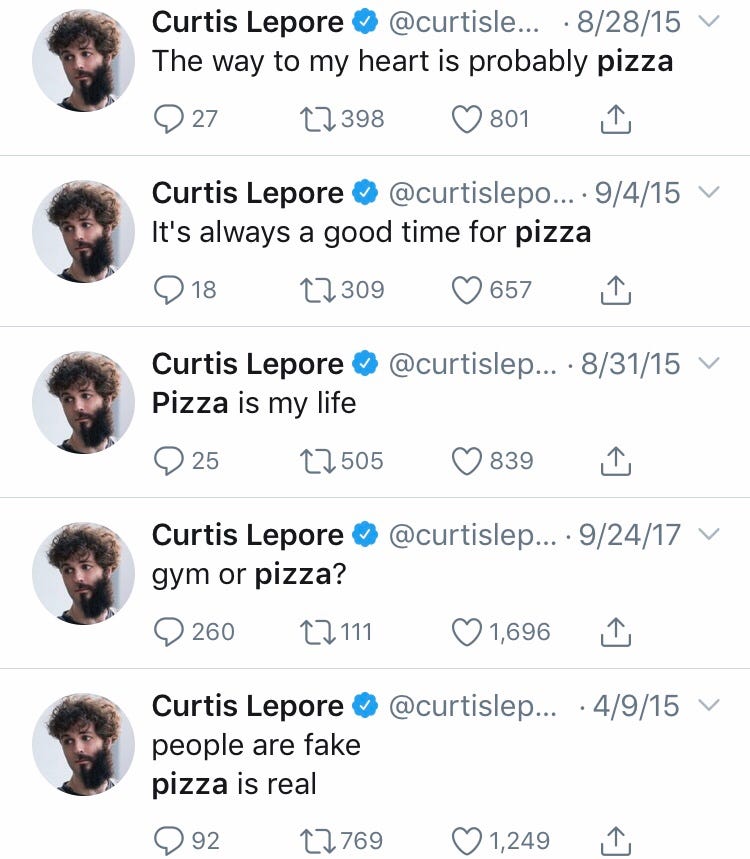Screen dimensions: 750x859
Task: Tap the @curtislep handle on the 8/31/15 tweet
Action: [470, 364]
